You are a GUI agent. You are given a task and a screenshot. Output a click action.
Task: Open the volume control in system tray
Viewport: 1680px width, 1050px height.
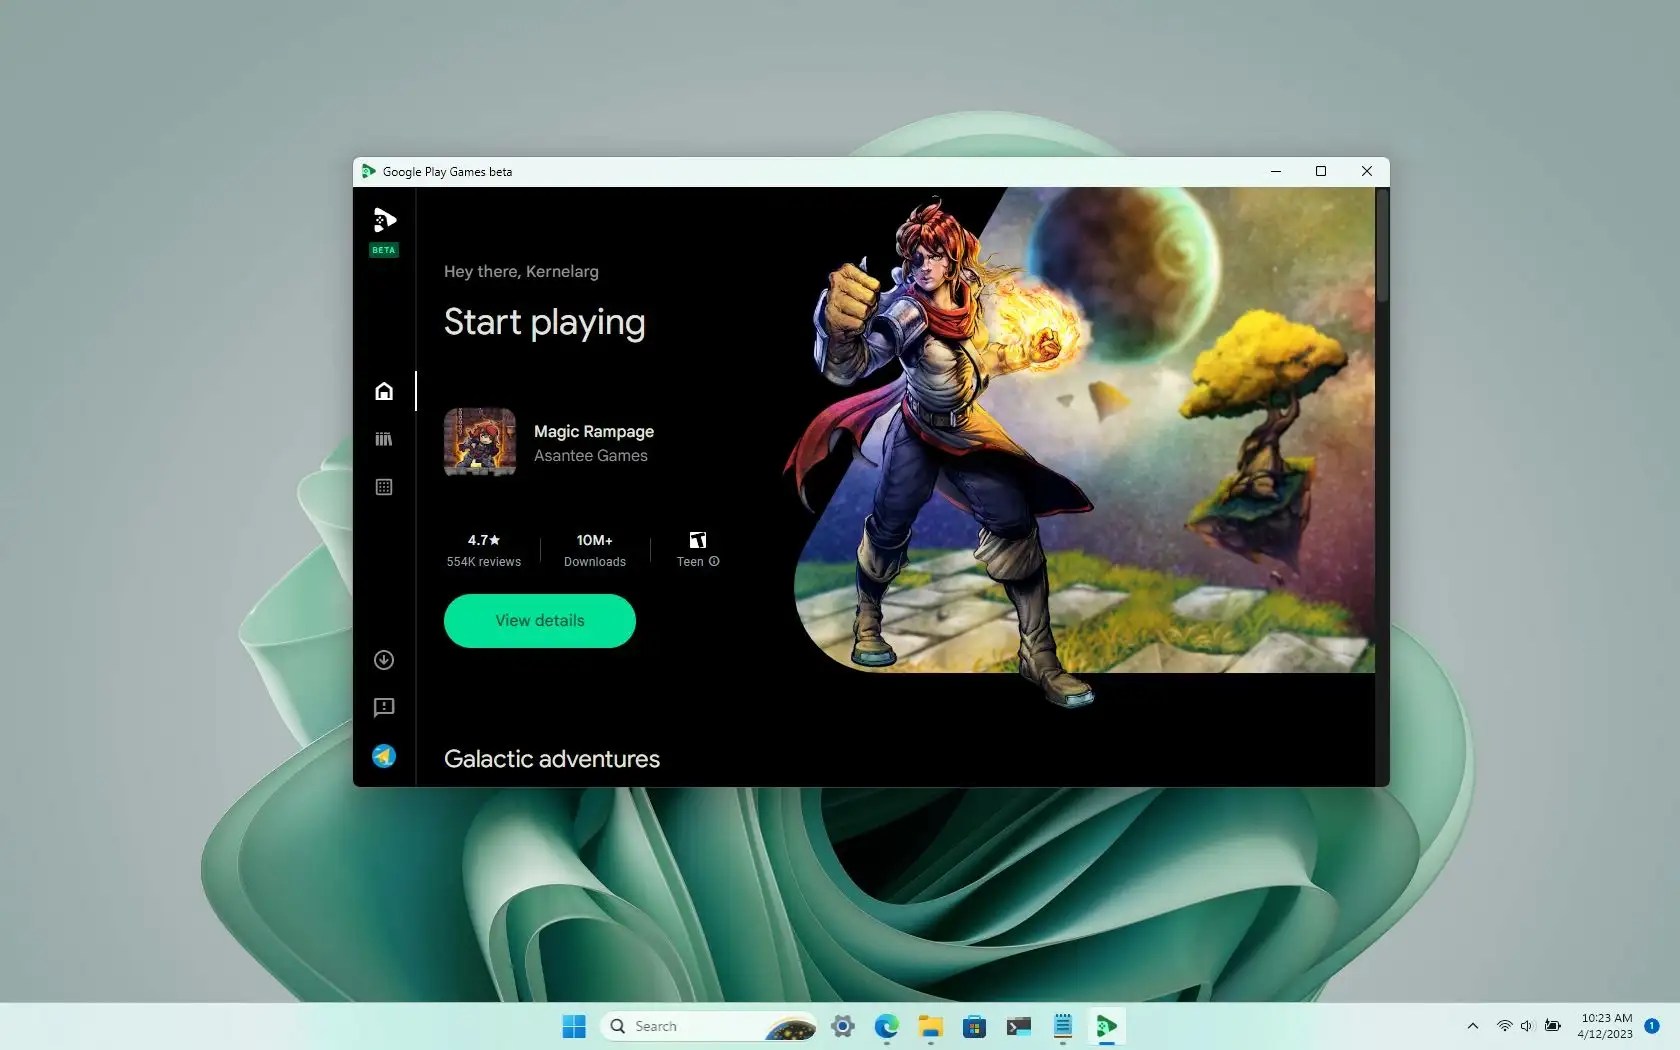tap(1526, 1026)
